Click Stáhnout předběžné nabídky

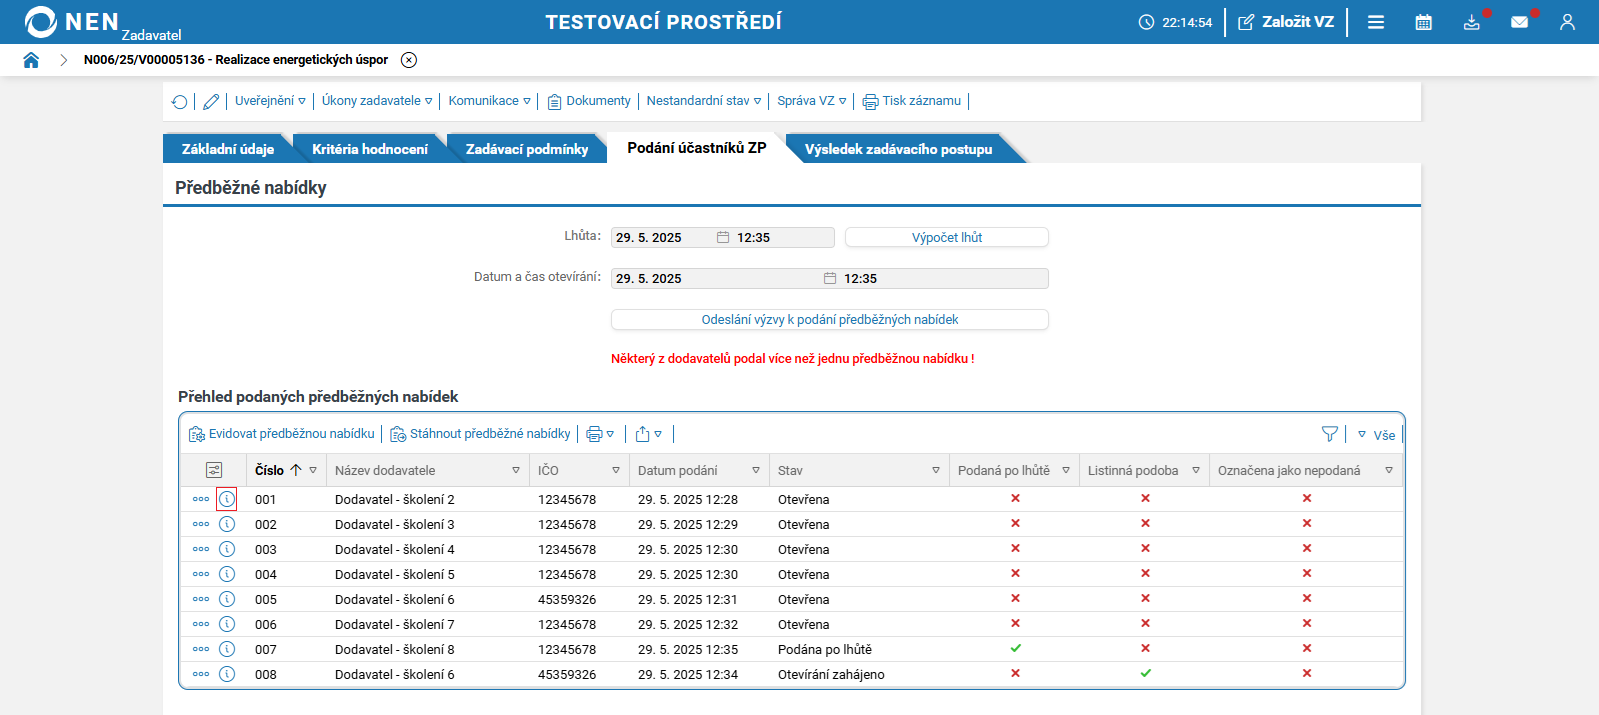(480, 434)
